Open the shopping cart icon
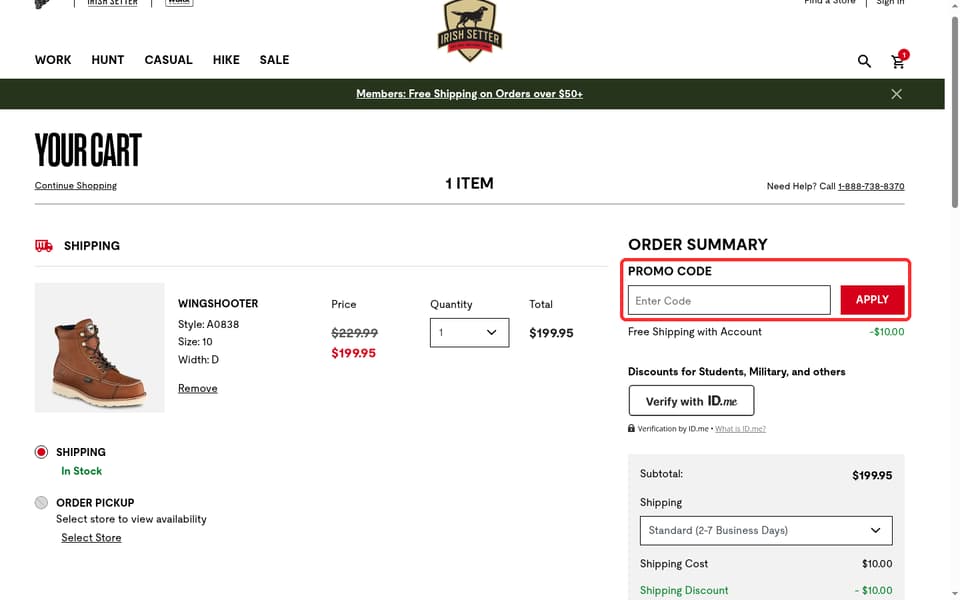The height and width of the screenshot is (600, 960). point(898,61)
